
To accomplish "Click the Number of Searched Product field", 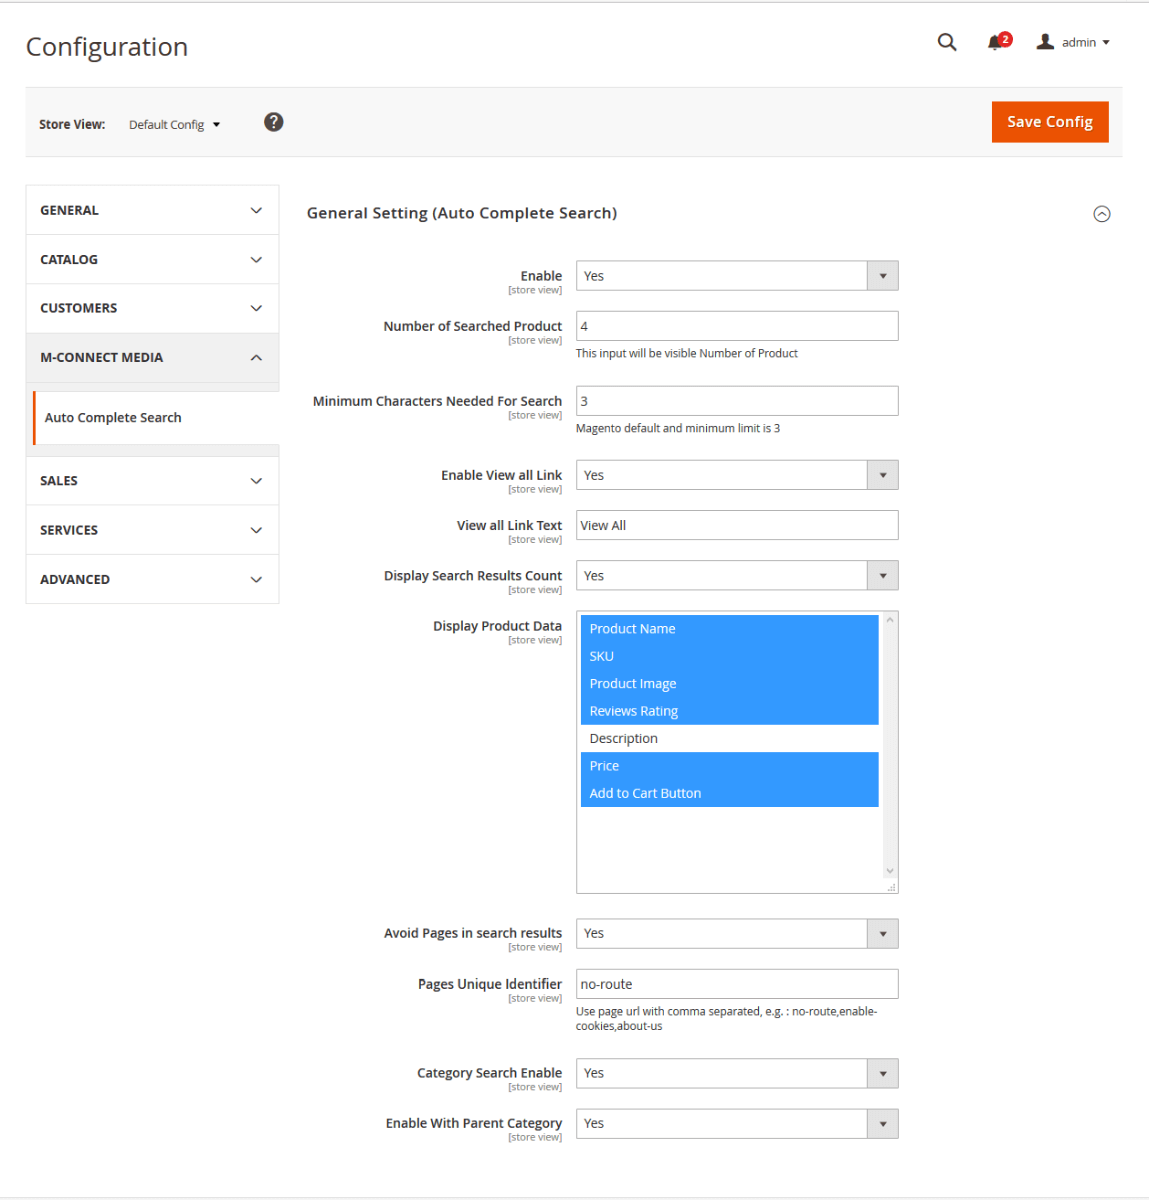I will point(736,326).
